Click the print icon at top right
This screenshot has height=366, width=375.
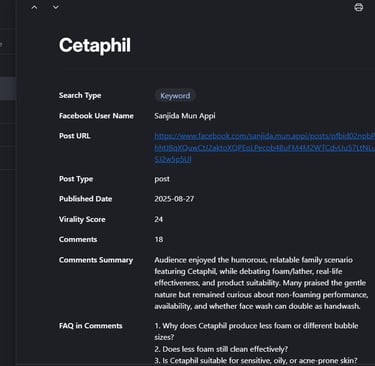pos(358,7)
